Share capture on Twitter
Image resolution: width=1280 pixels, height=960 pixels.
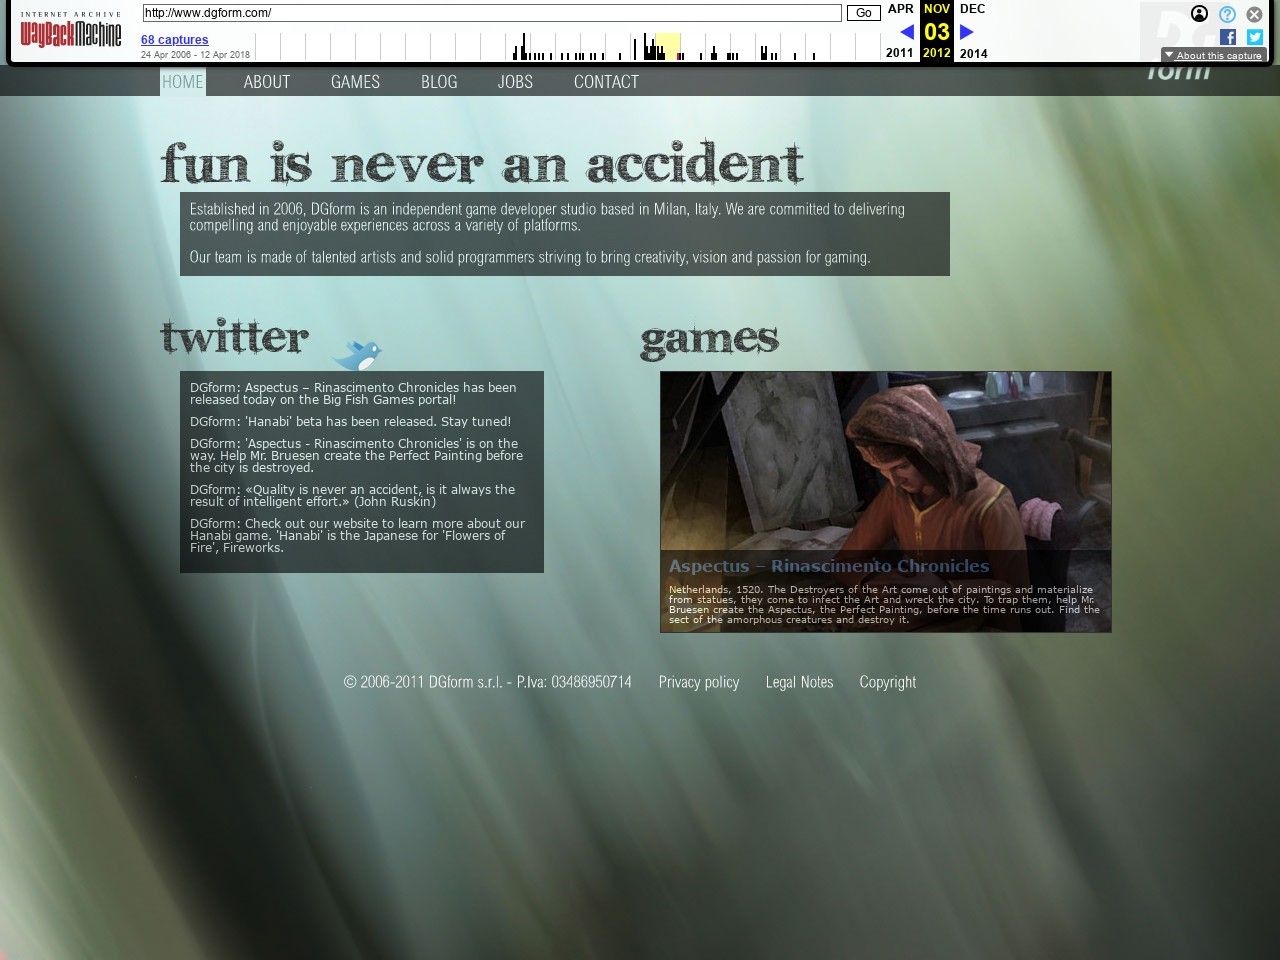pos(1255,37)
